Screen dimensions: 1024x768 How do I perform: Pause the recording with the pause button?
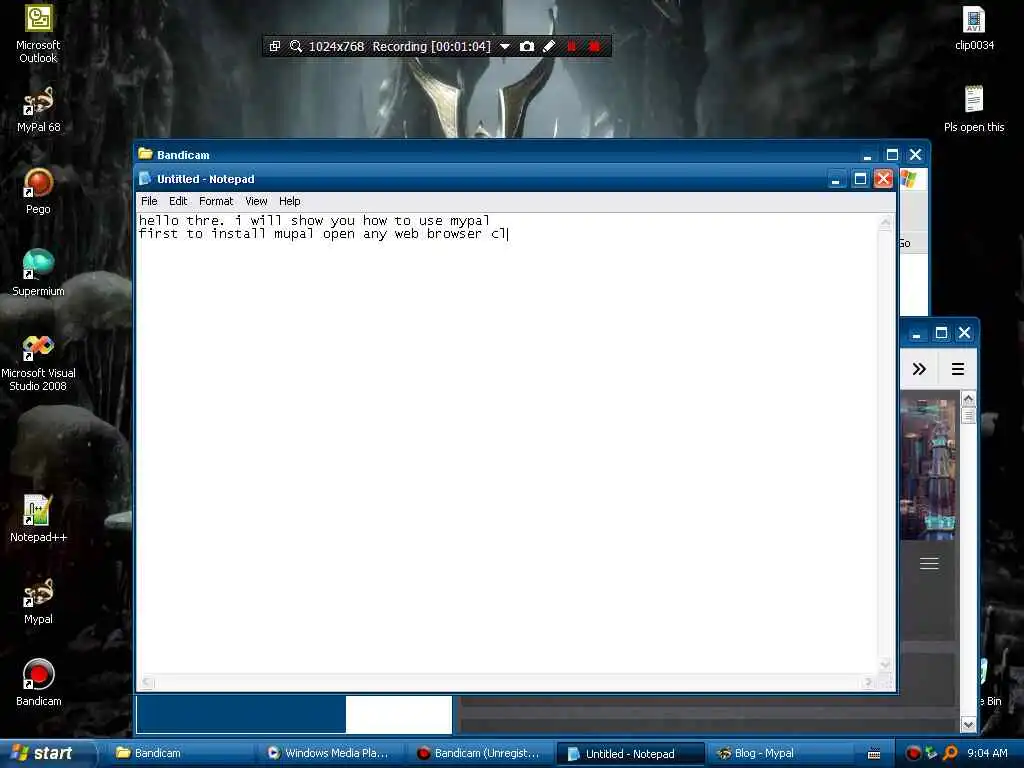tap(571, 46)
